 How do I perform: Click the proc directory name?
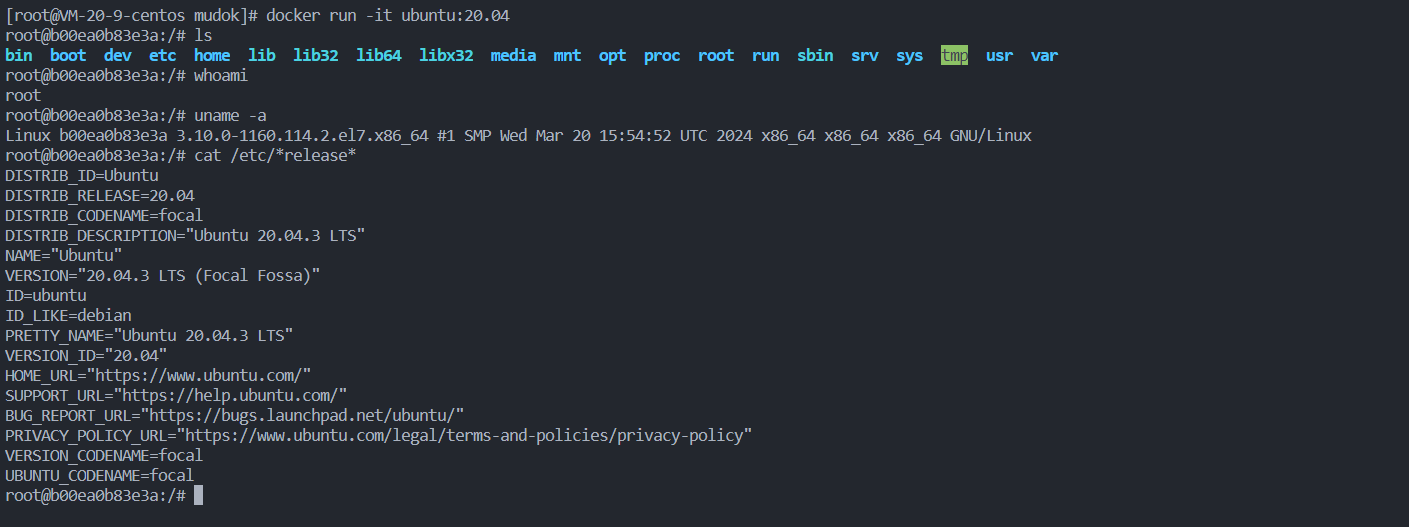[x=662, y=56]
